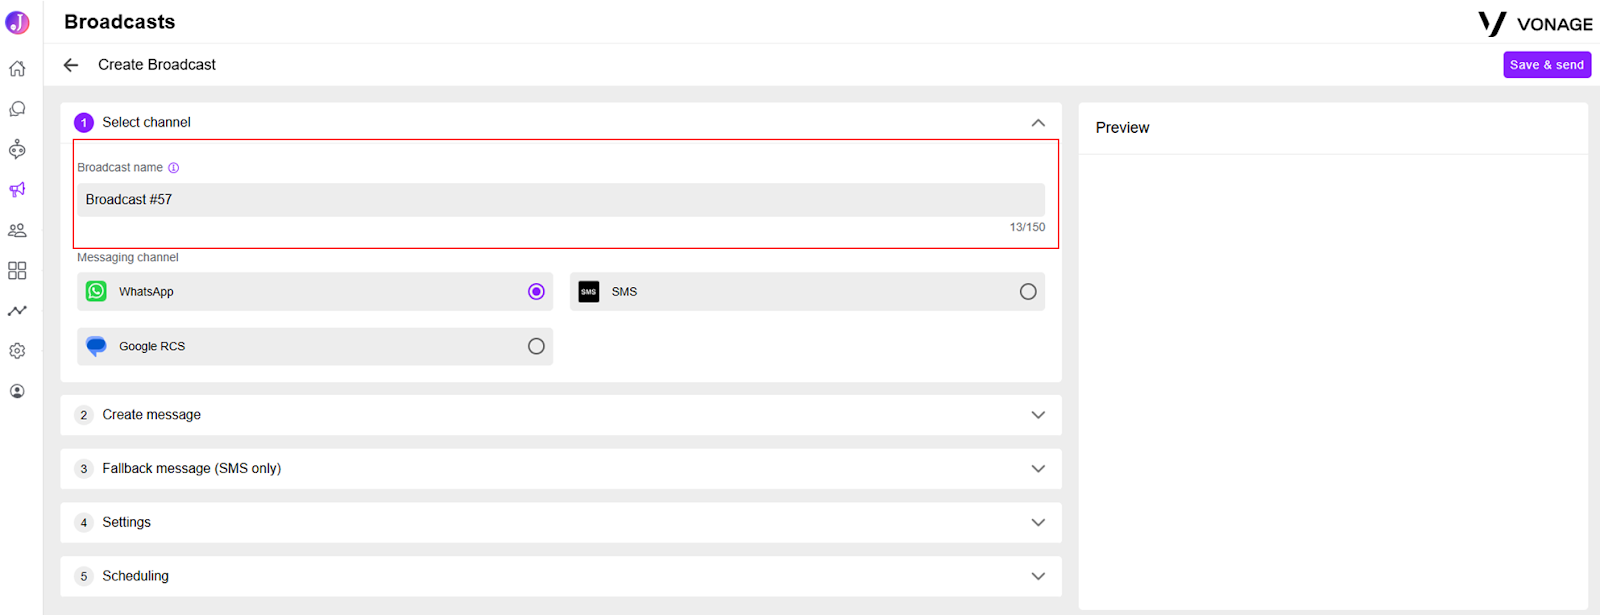Open the analytics line chart sidebar icon

[x=17, y=311]
